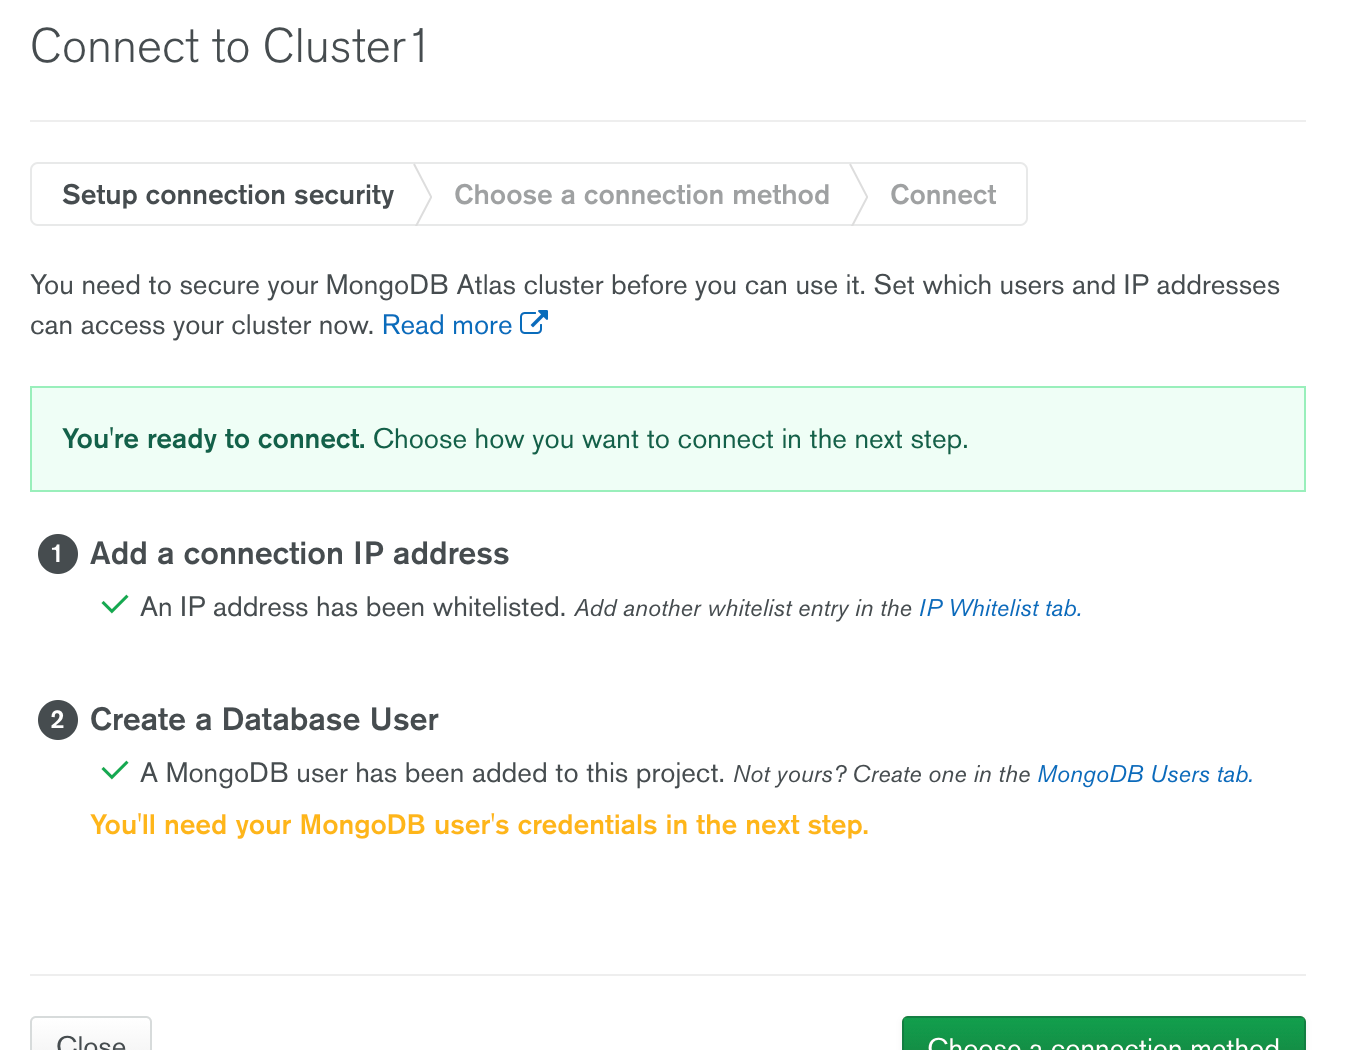Select the Setup connection security step
1362x1050 pixels.
coord(228,195)
